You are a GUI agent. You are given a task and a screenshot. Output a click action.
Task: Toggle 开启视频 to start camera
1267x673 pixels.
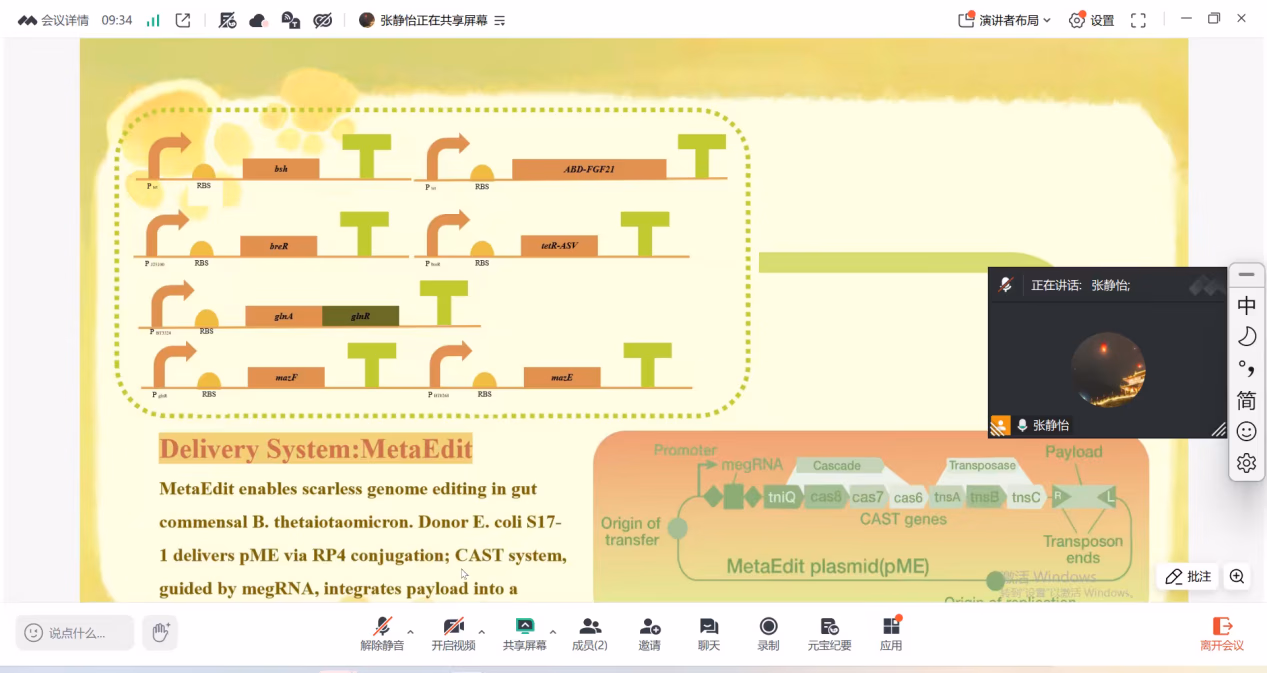pos(453,634)
